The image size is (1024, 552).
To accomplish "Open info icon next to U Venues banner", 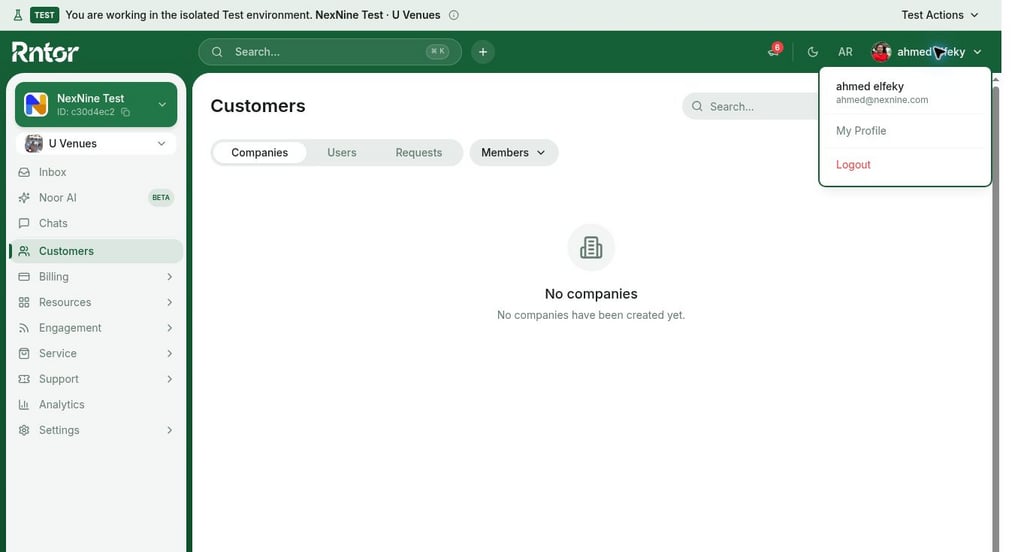I will [454, 15].
